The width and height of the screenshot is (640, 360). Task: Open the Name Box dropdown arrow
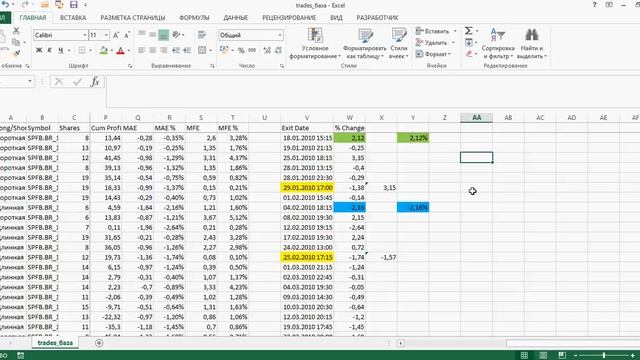(x=30, y=81)
